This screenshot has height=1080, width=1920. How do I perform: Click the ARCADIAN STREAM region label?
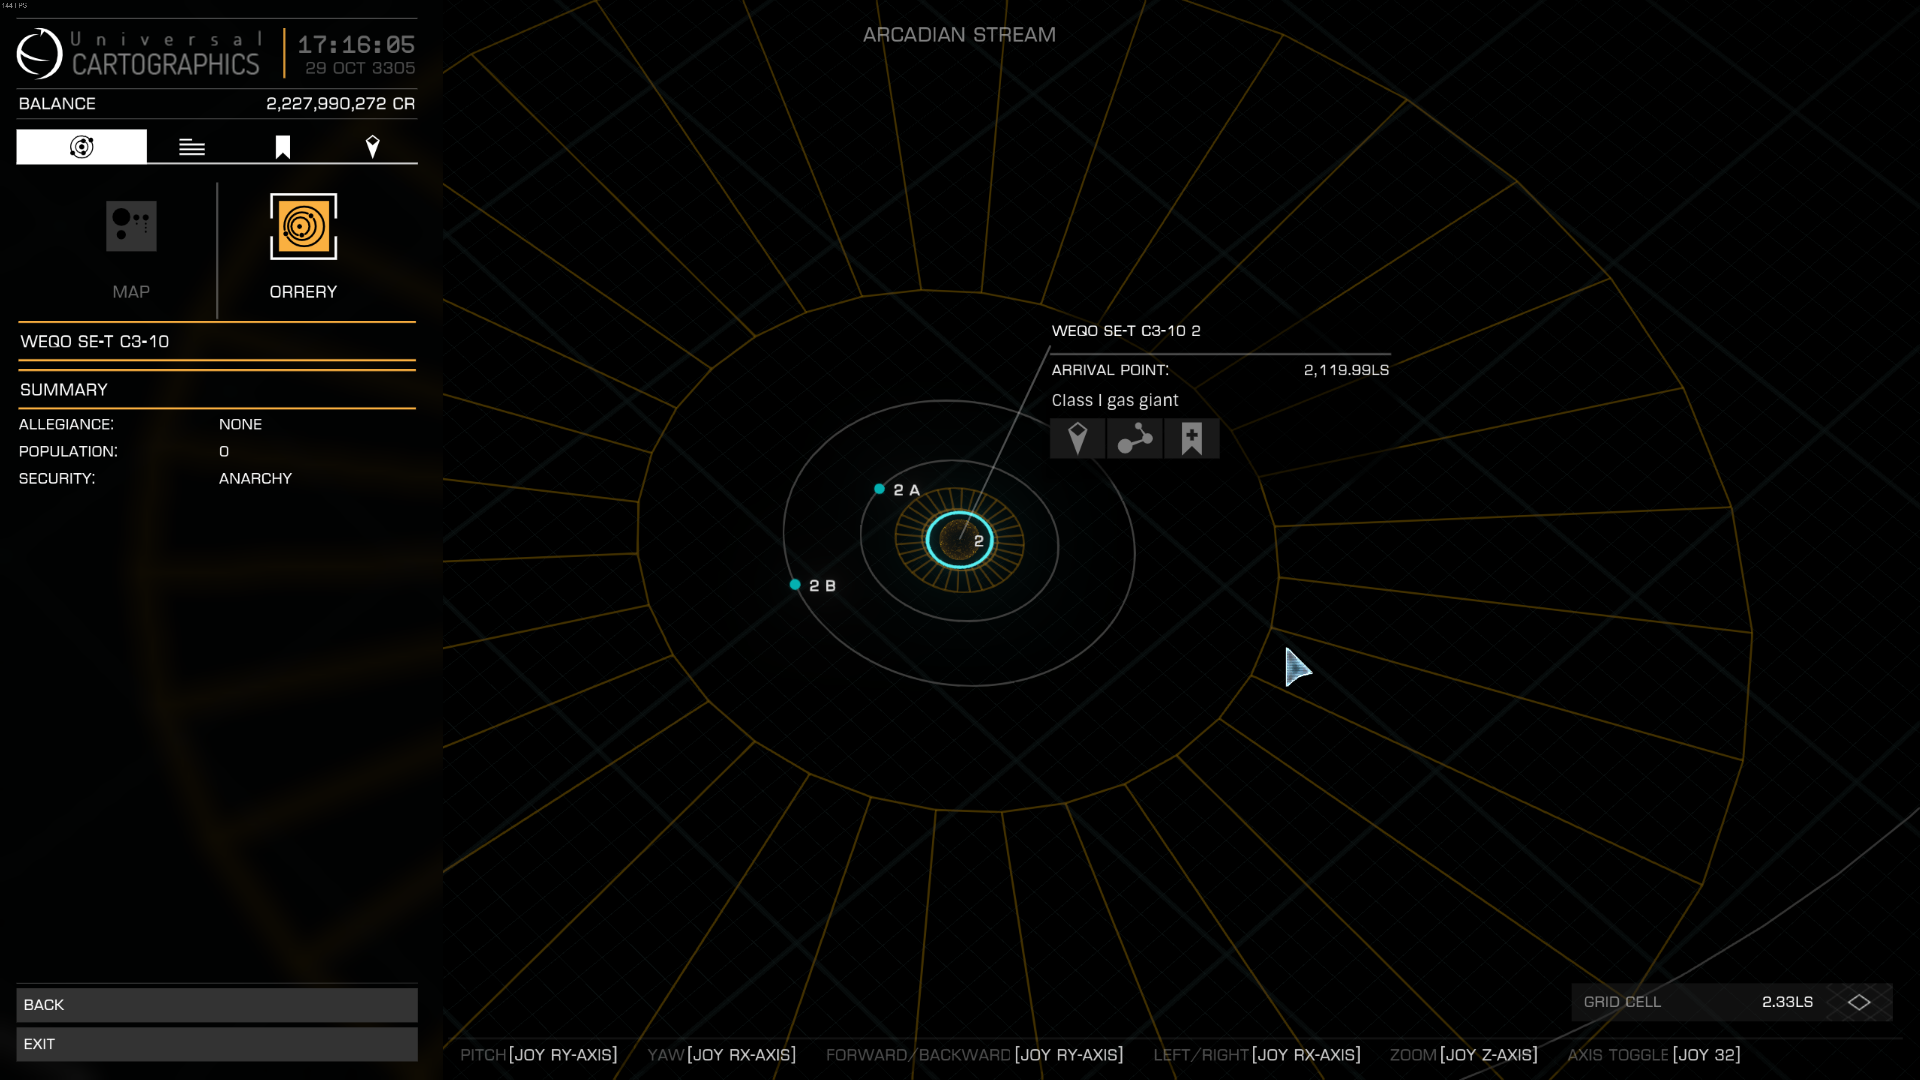(x=959, y=35)
